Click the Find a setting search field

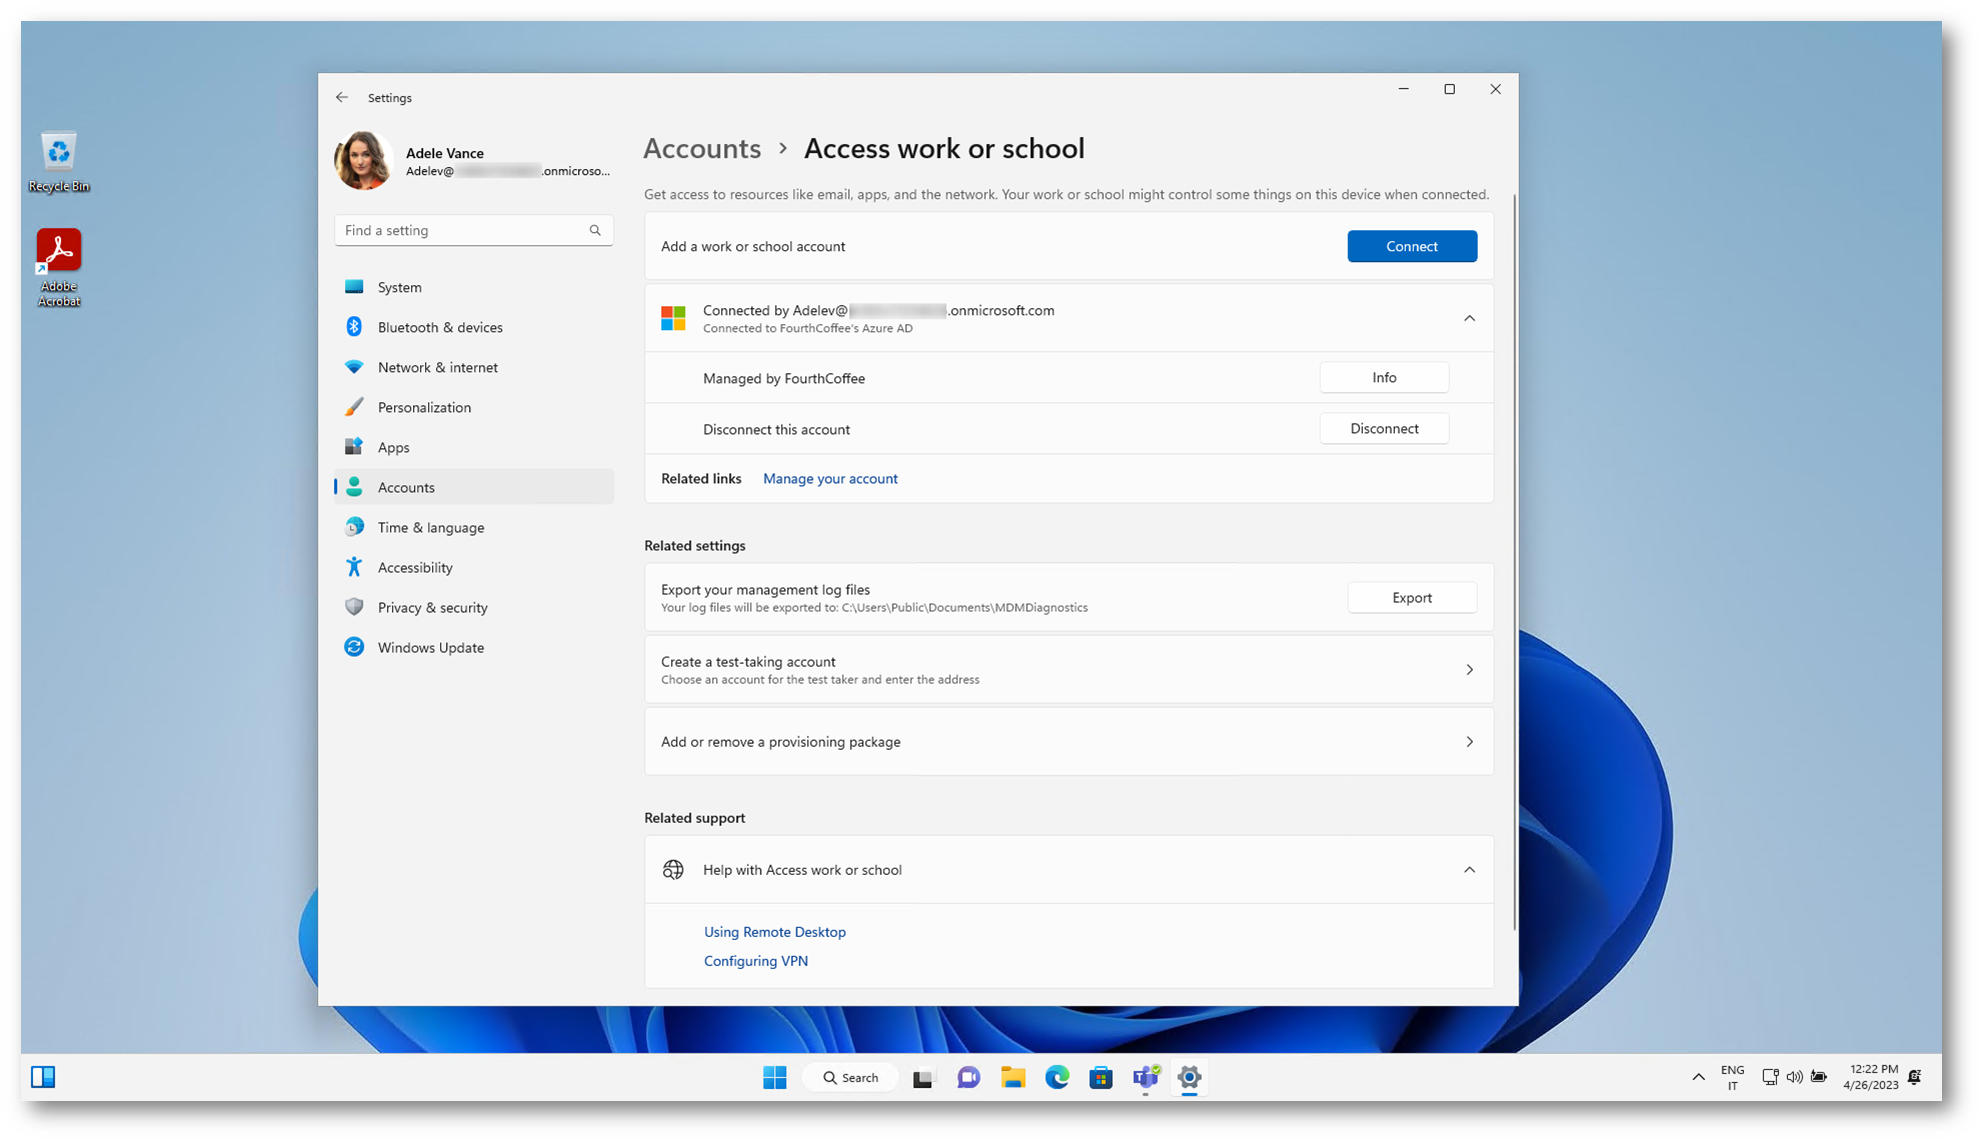pos(460,230)
